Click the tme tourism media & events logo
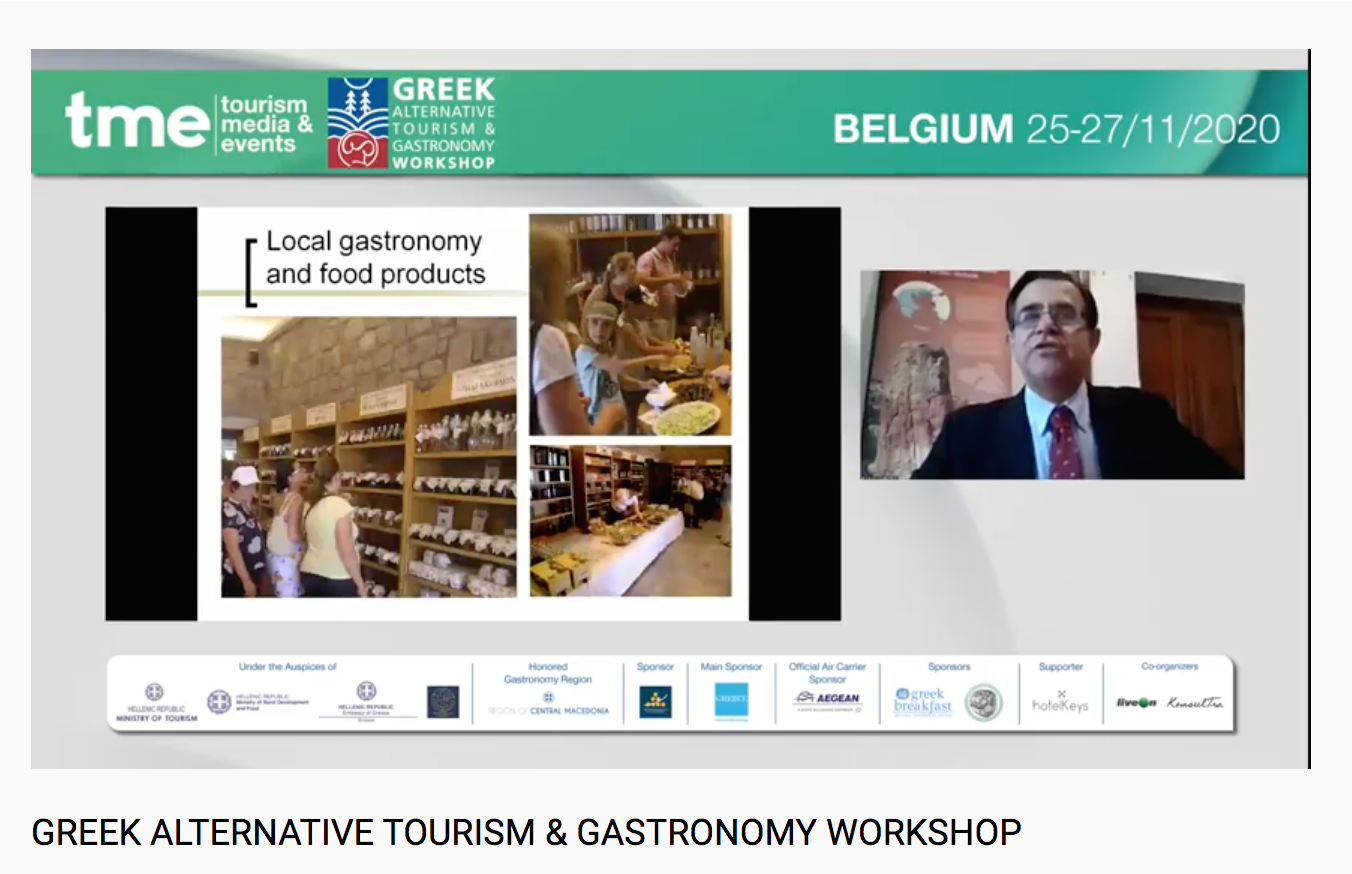Image resolution: width=1352 pixels, height=874 pixels. 188,123
